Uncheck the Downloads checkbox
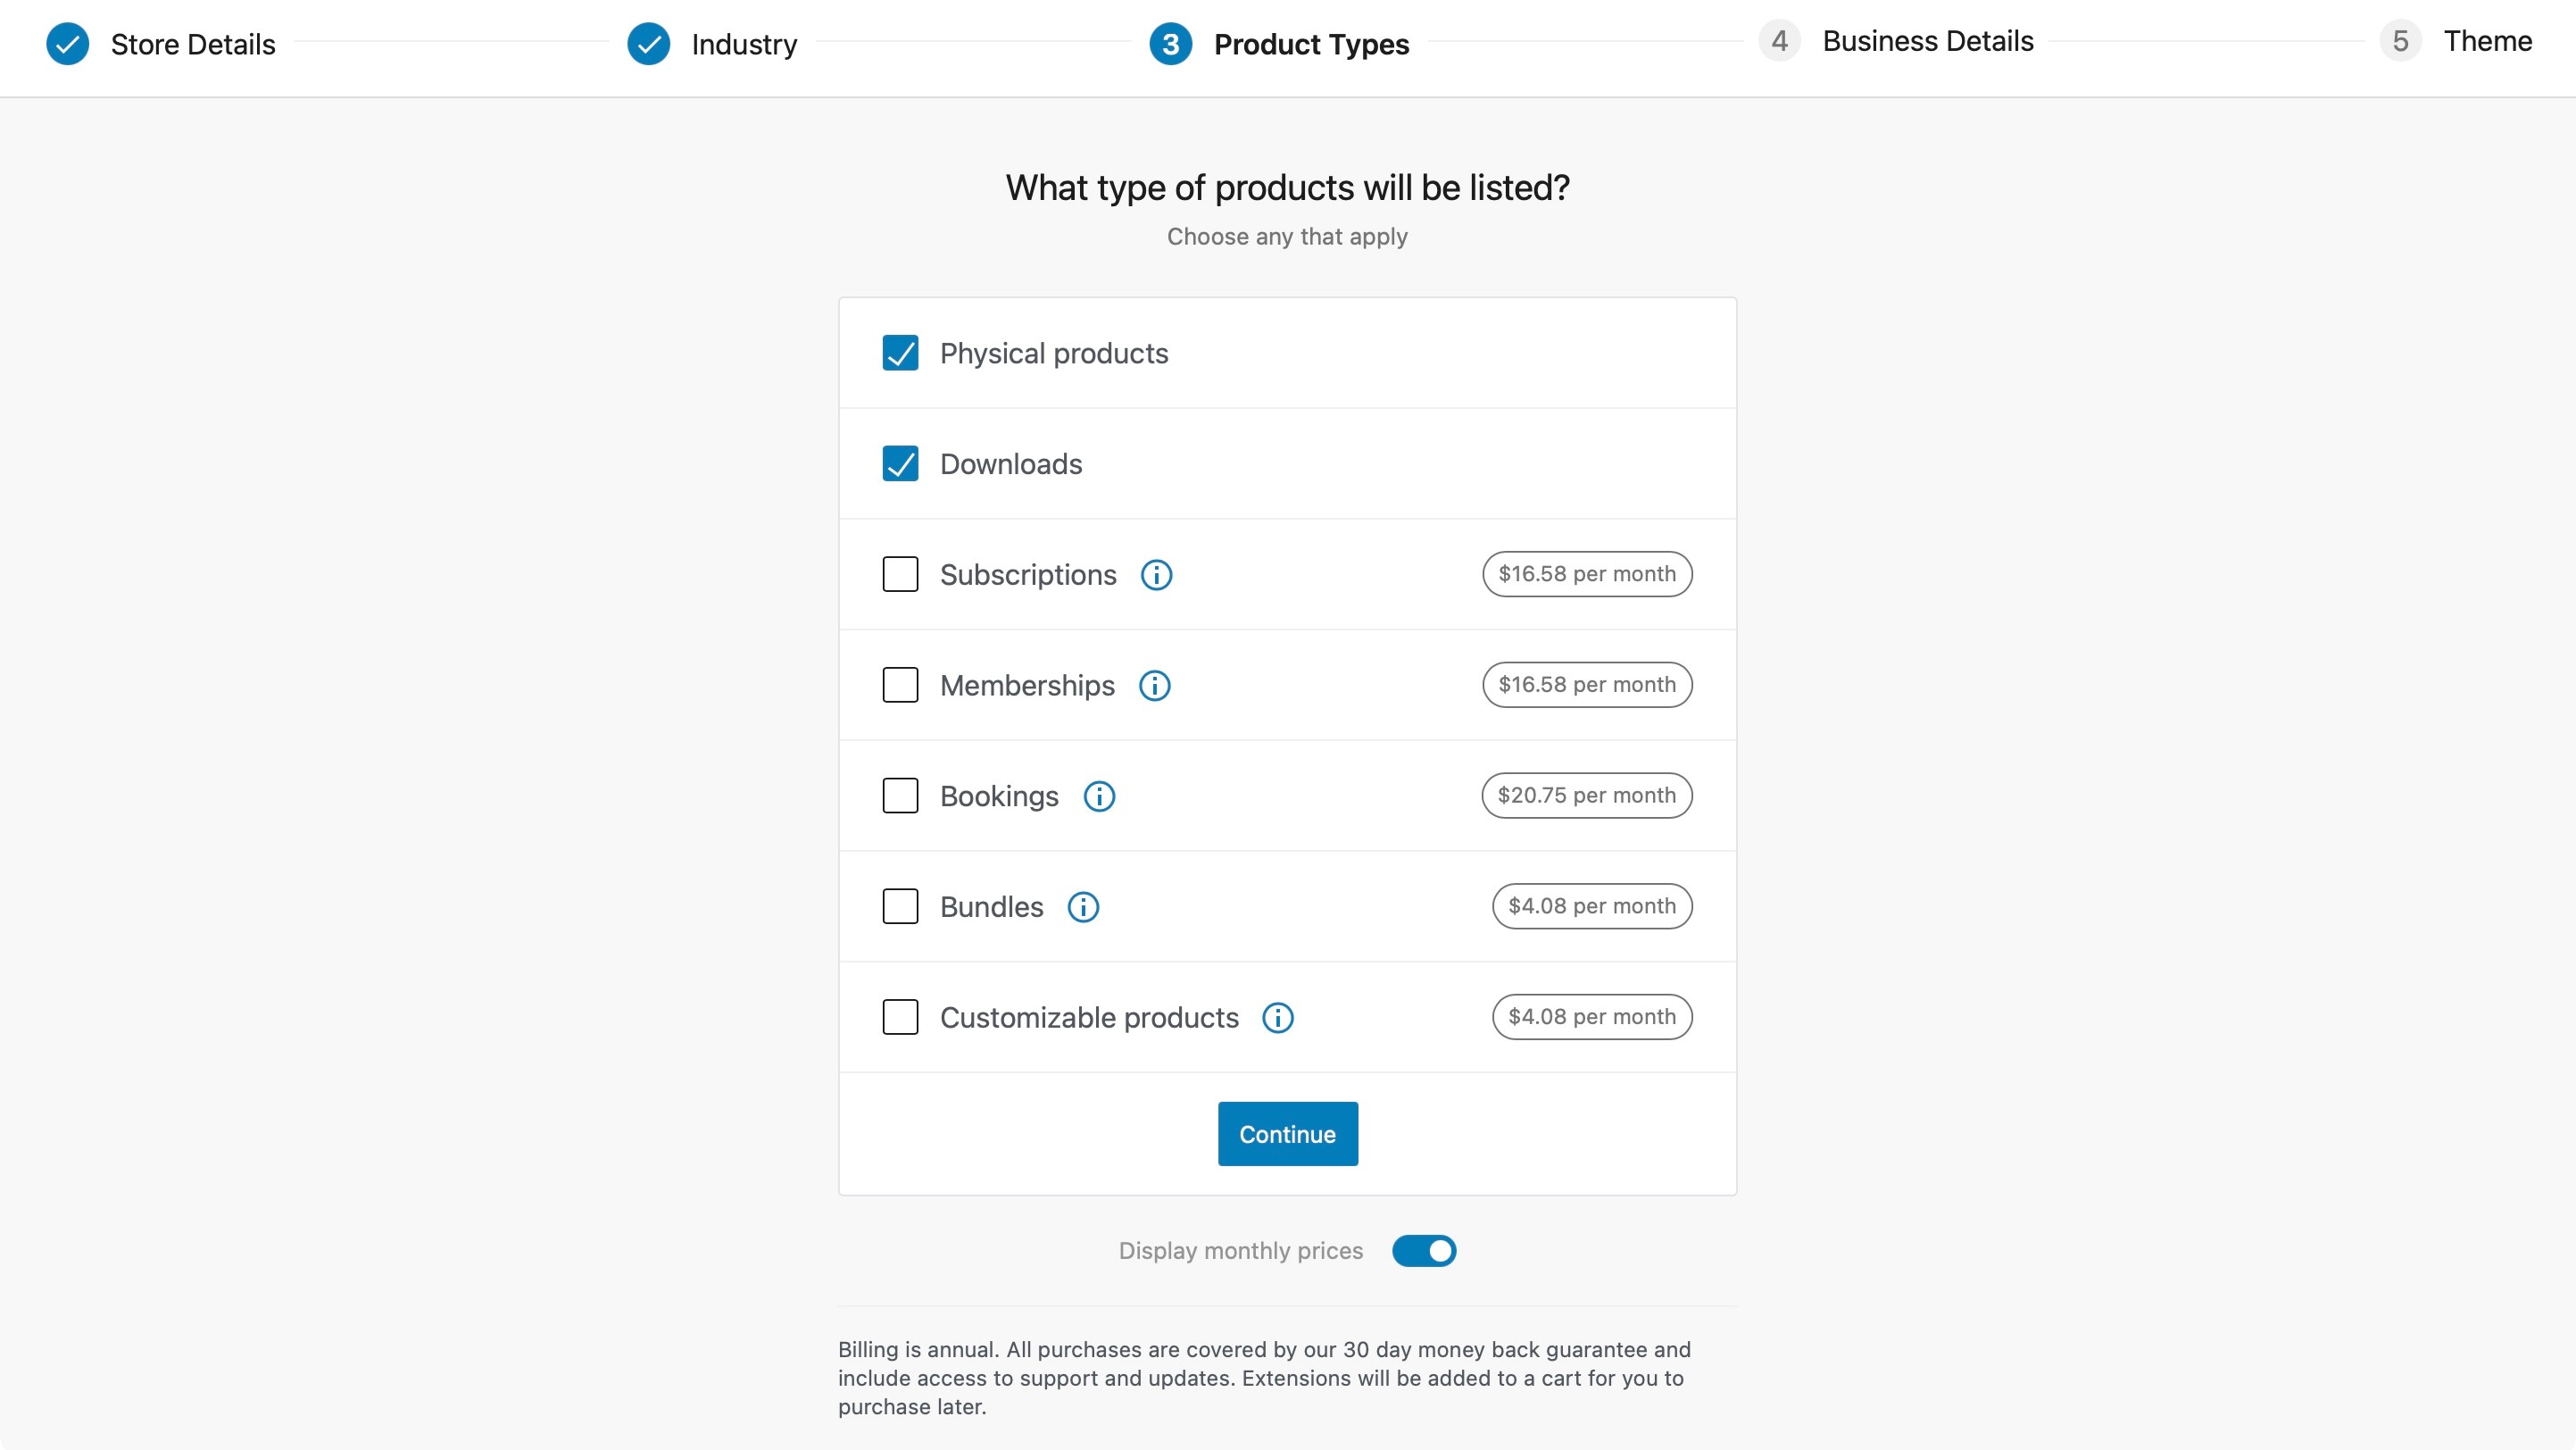The width and height of the screenshot is (2576, 1450). 900,464
